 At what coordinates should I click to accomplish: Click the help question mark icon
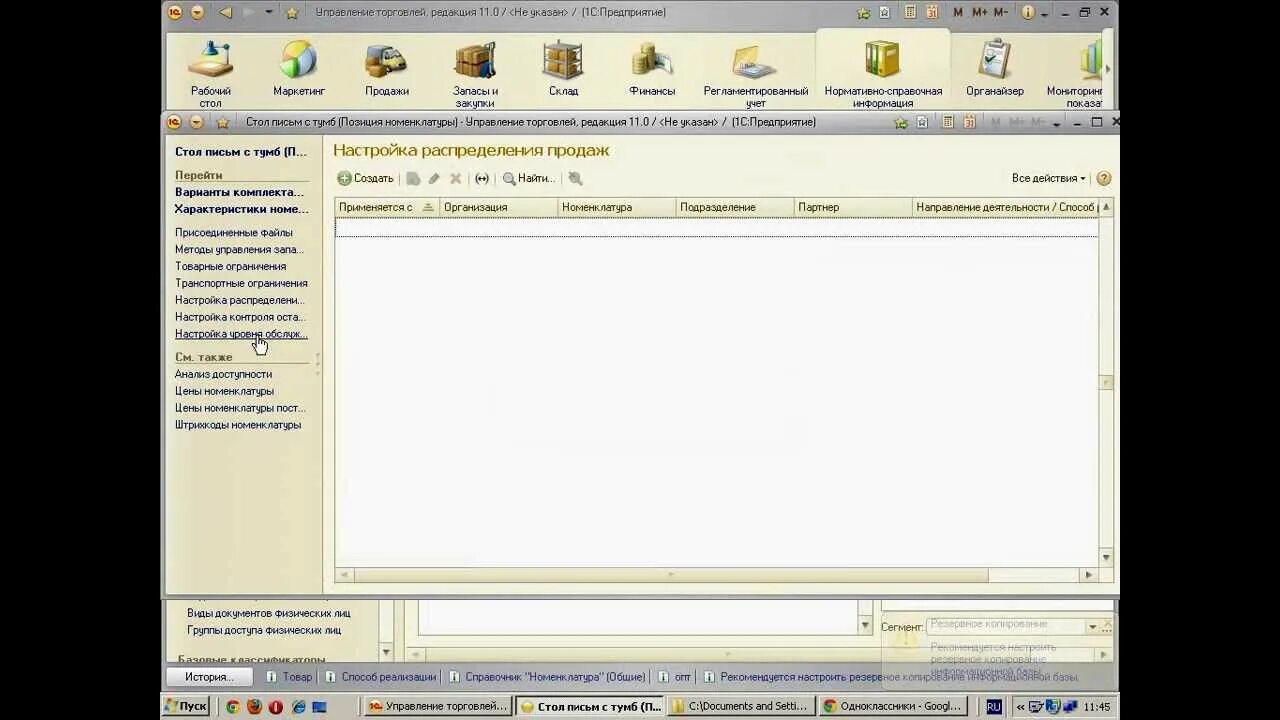click(x=1104, y=178)
